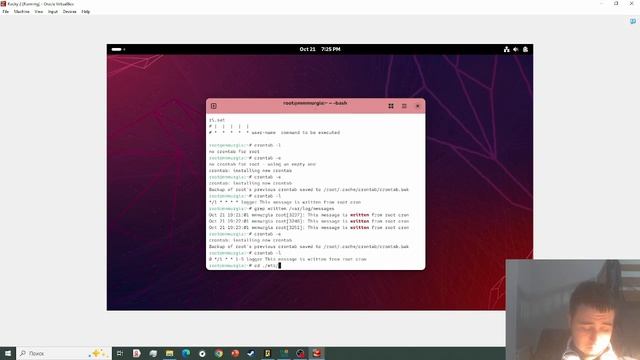This screenshot has width=640, height=360.
Task: Open the VirtualBox Machine menu
Action: [x=22, y=12]
